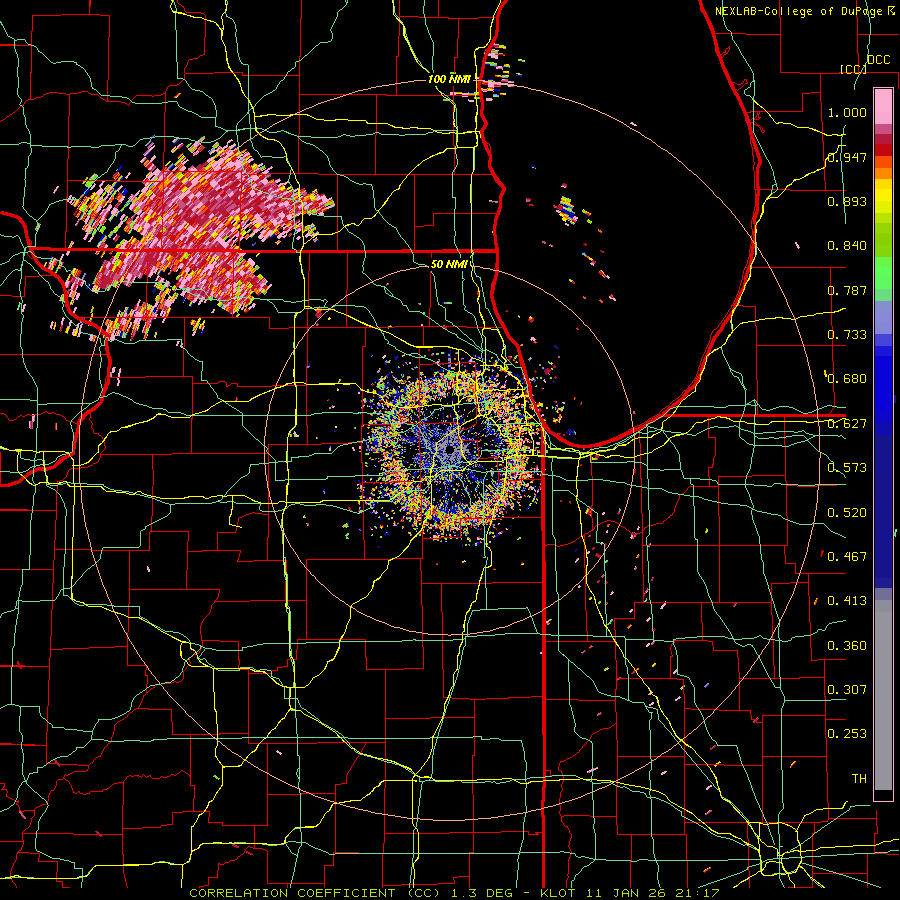Screen dimensions: 900x900
Task: Select the 0.253 scale value
Action: pyautogui.click(x=847, y=734)
